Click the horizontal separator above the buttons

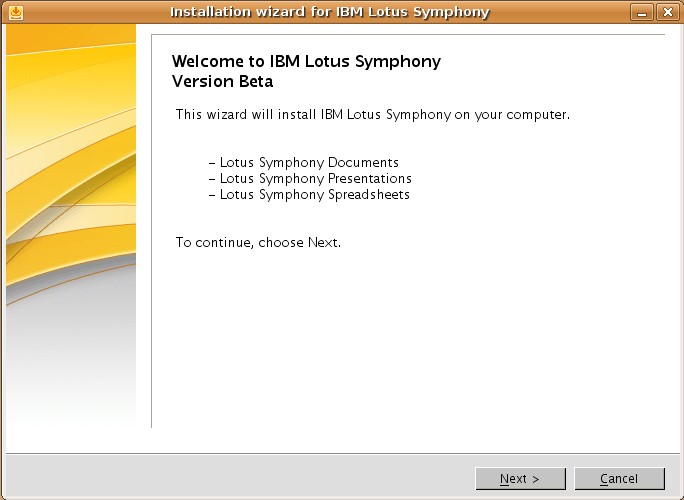342,453
